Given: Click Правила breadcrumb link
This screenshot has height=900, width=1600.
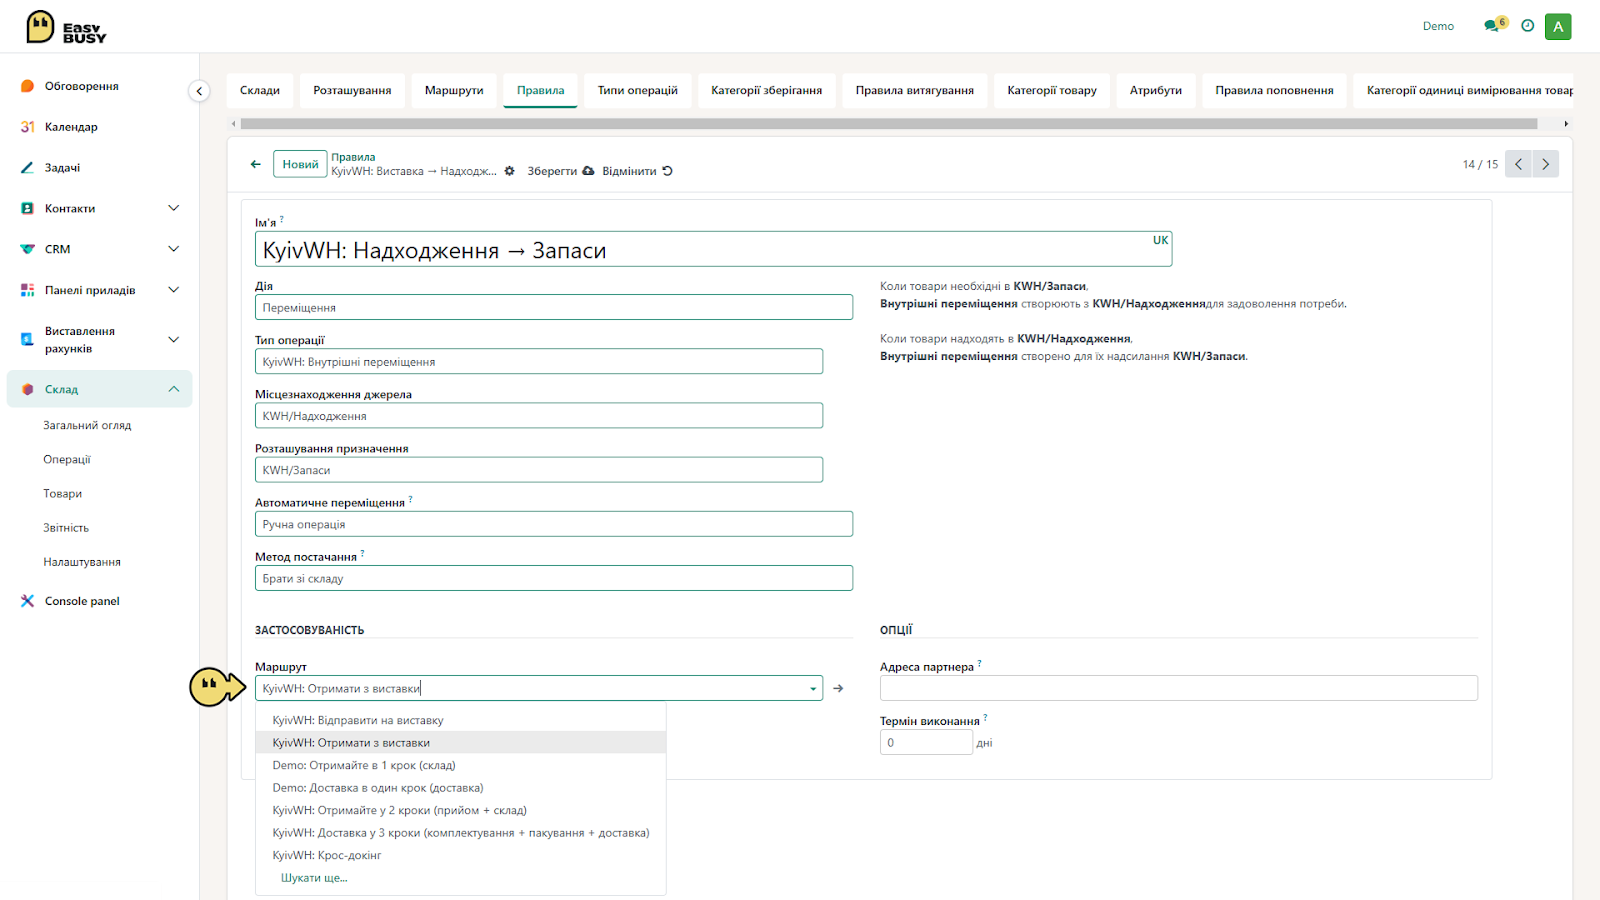Looking at the screenshot, I should click(x=353, y=157).
